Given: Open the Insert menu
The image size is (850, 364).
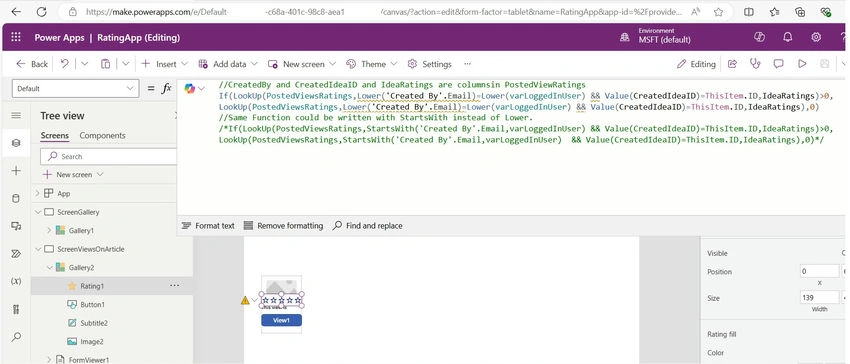Looking at the screenshot, I should coord(165,64).
